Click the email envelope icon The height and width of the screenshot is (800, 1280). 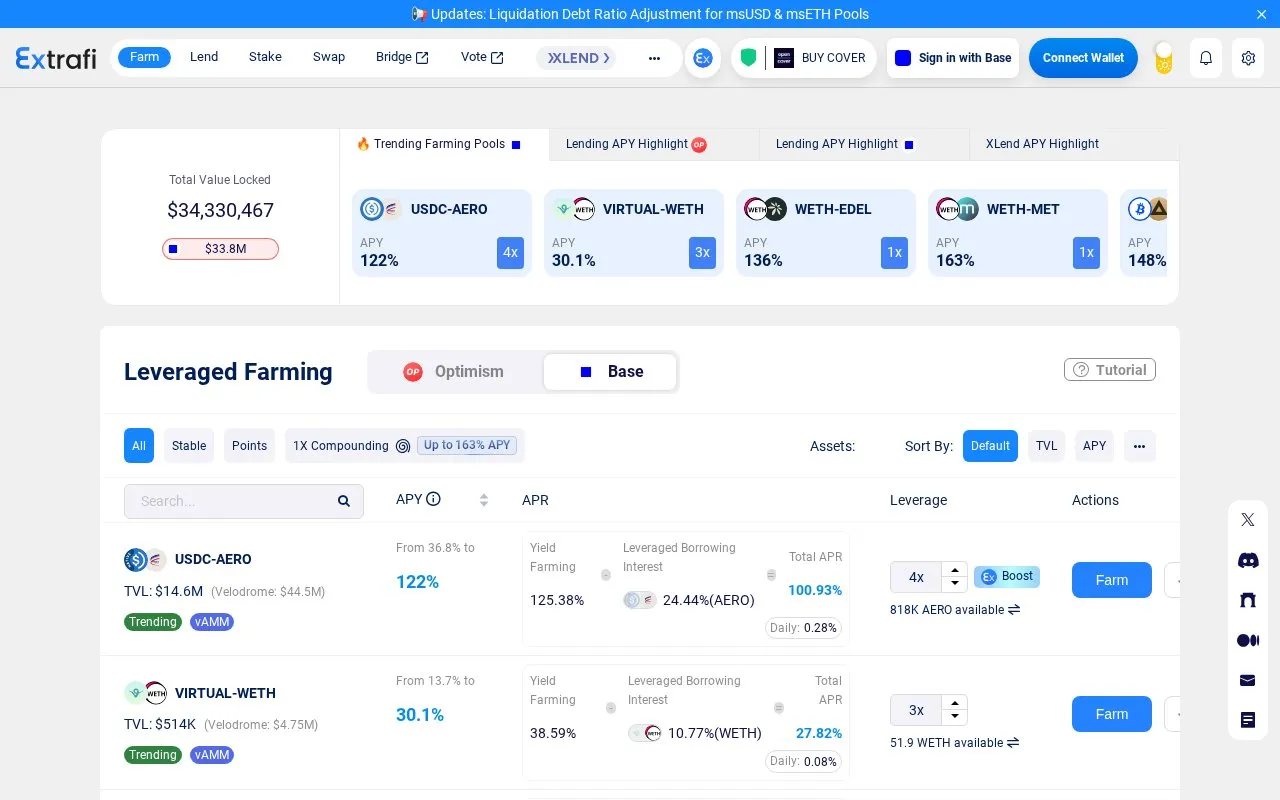(1248, 680)
